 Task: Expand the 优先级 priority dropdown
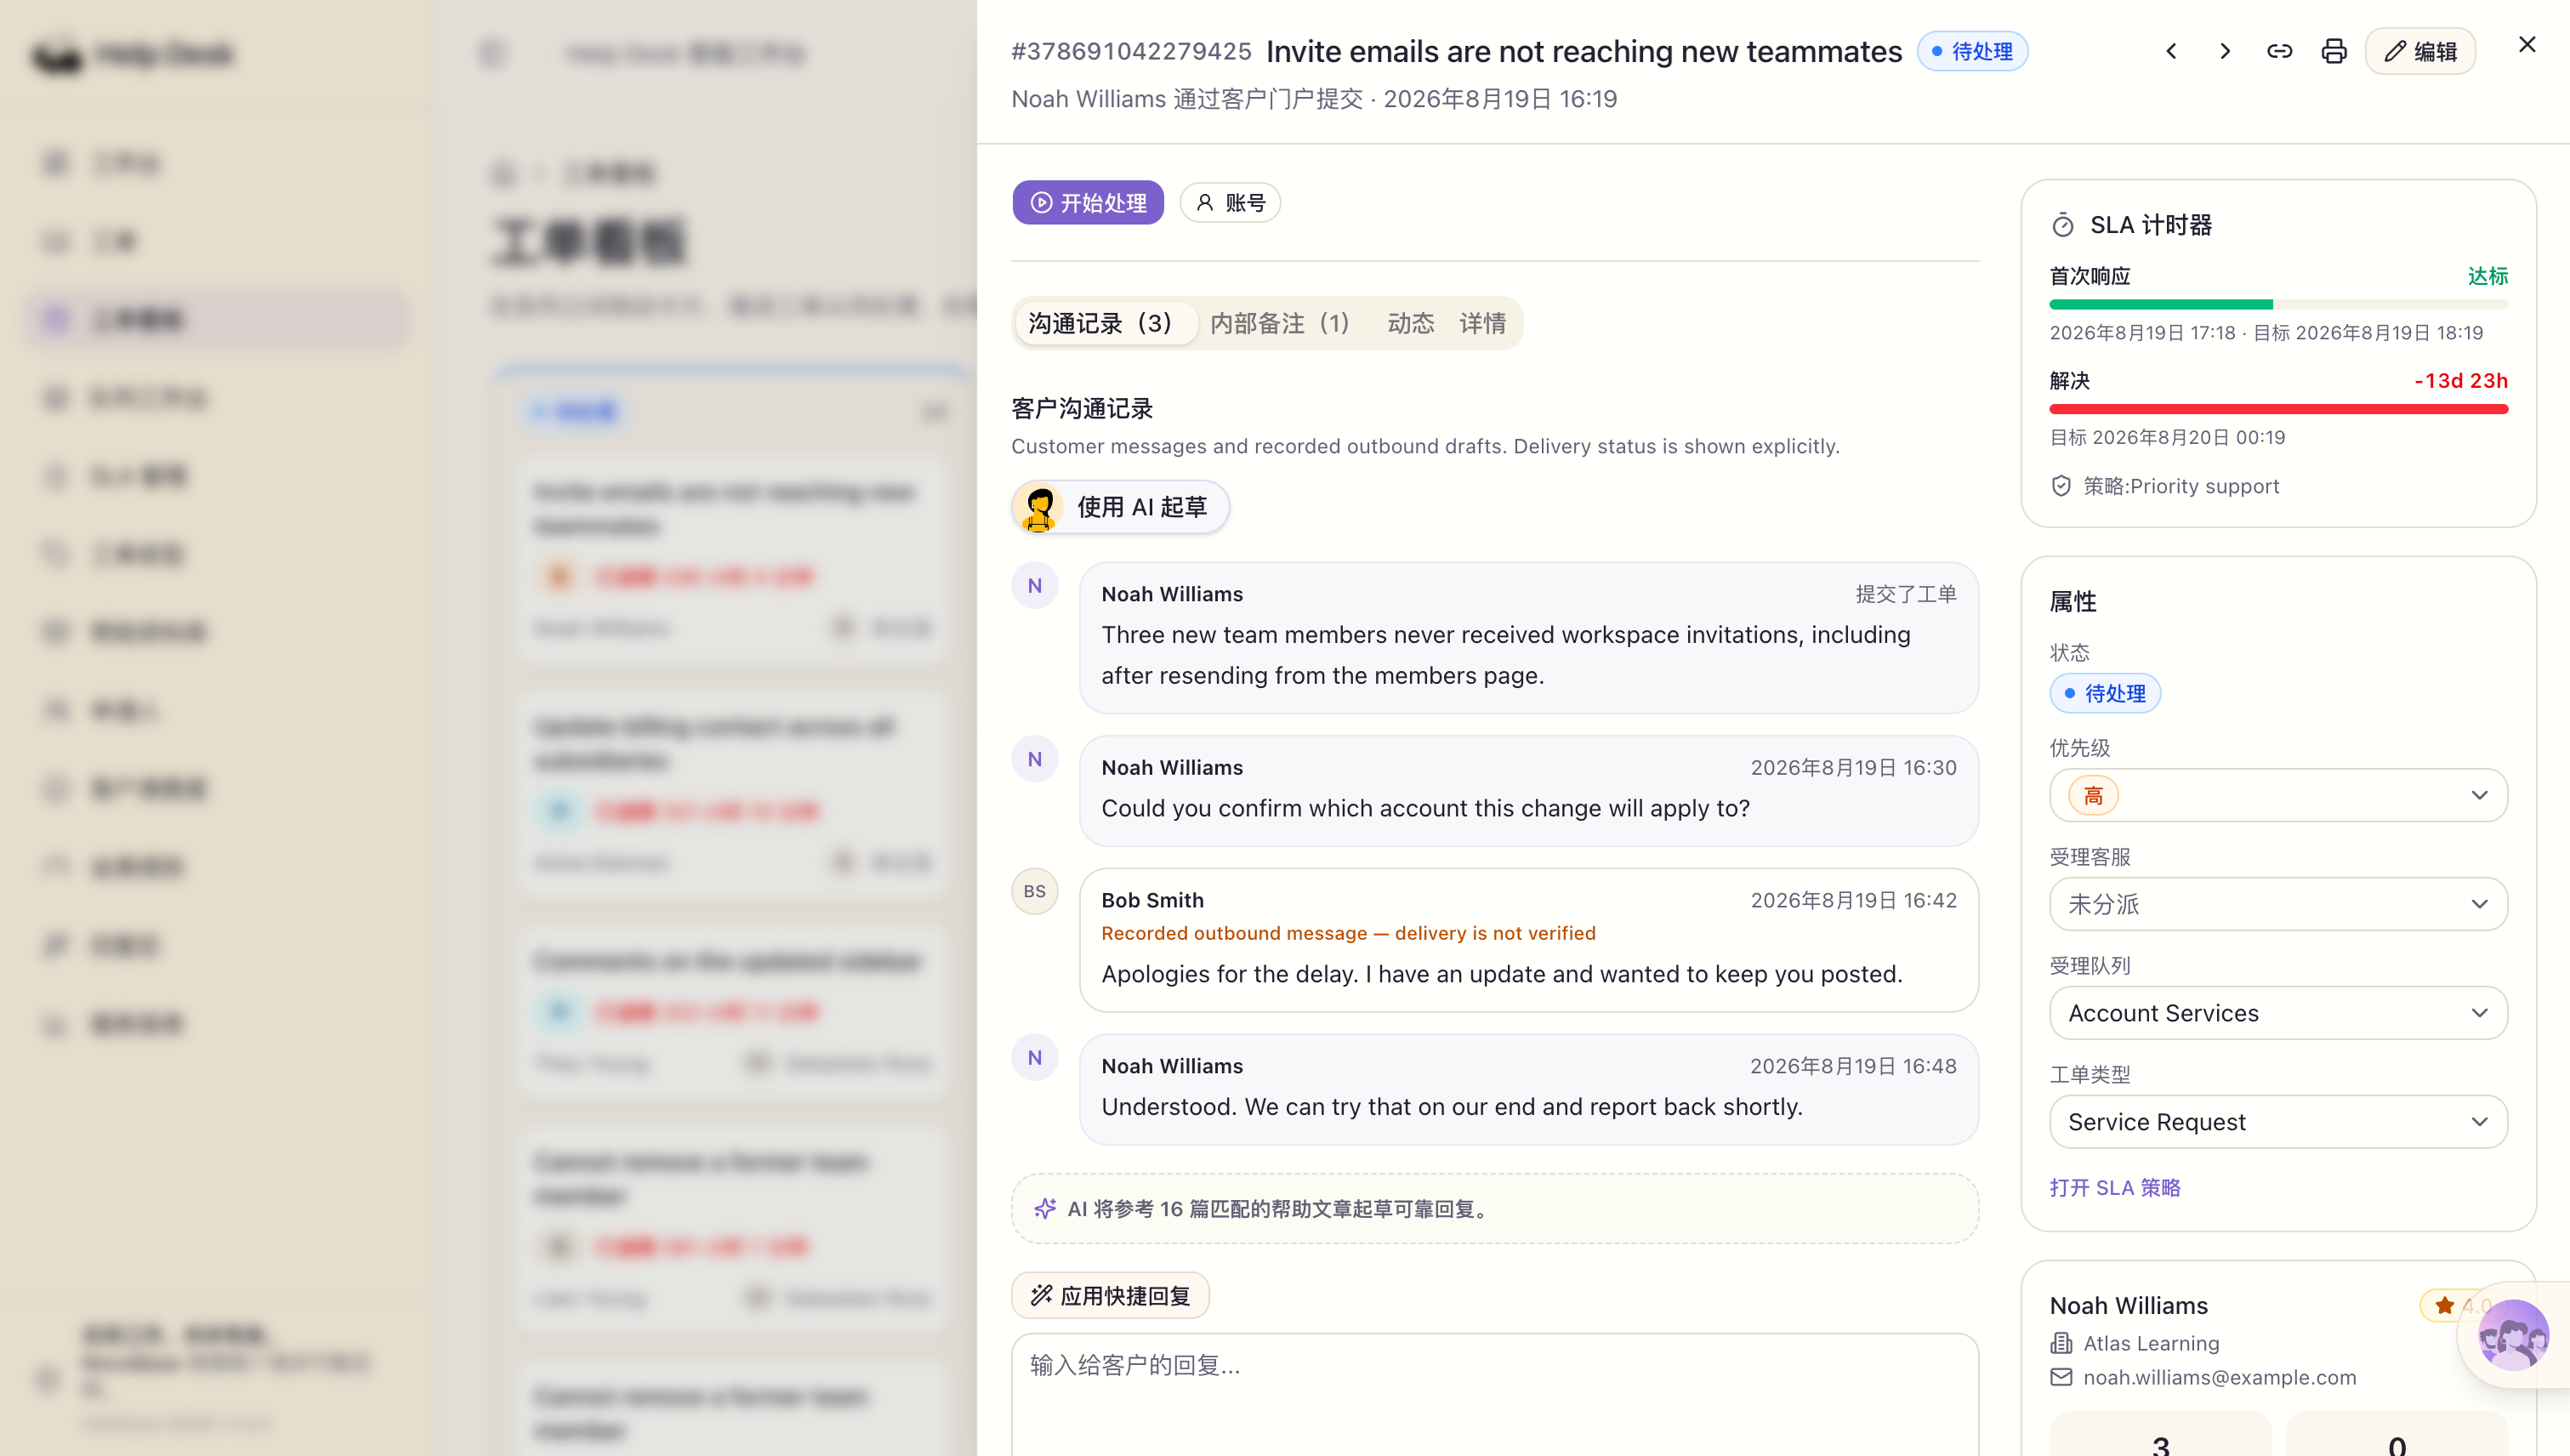click(x=2278, y=796)
